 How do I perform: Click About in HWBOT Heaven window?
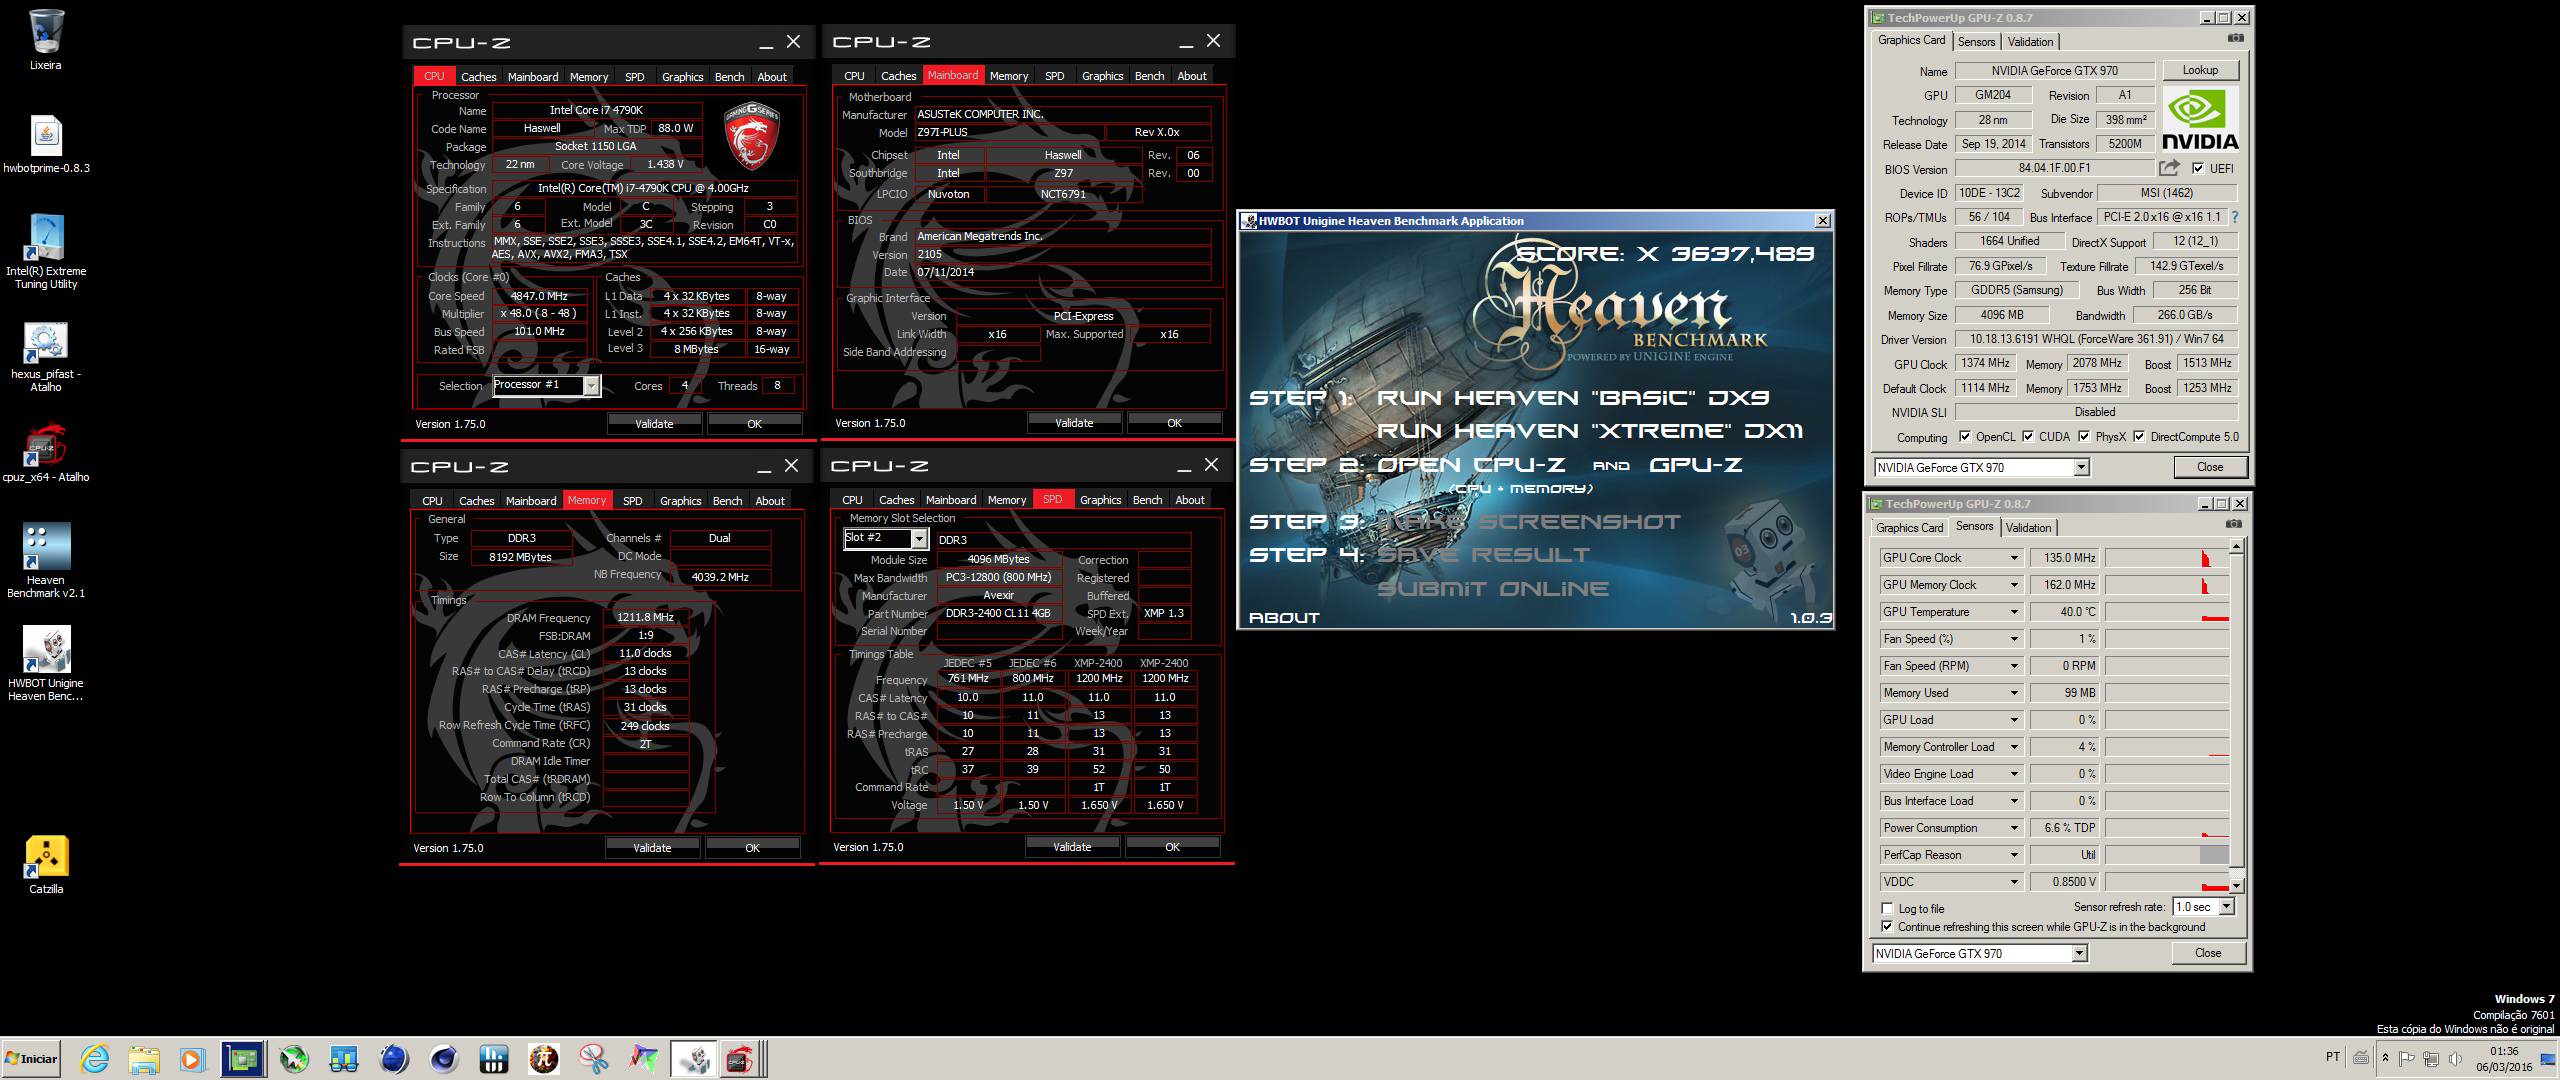tap(1284, 618)
